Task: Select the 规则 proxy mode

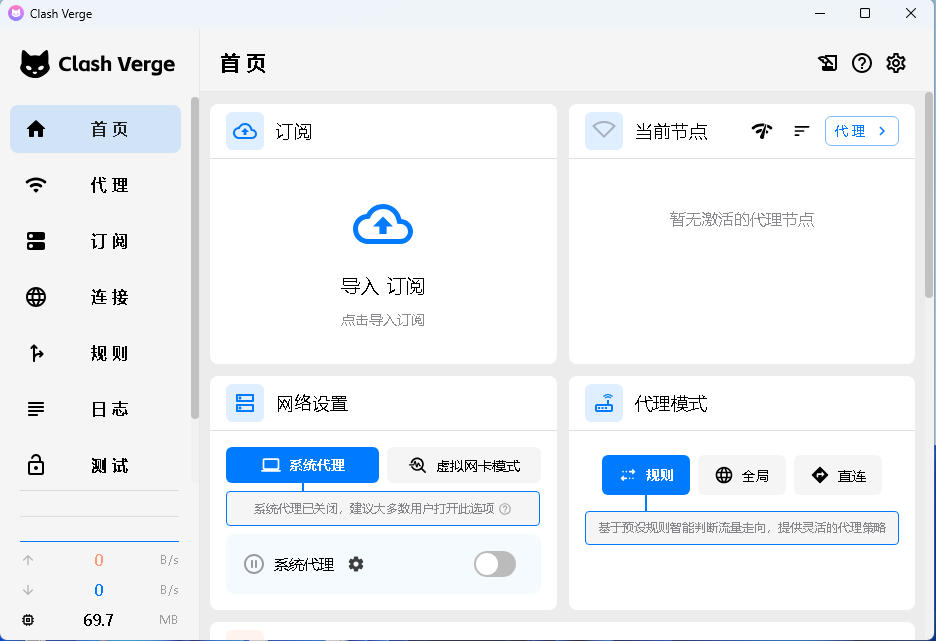Action: click(646, 475)
